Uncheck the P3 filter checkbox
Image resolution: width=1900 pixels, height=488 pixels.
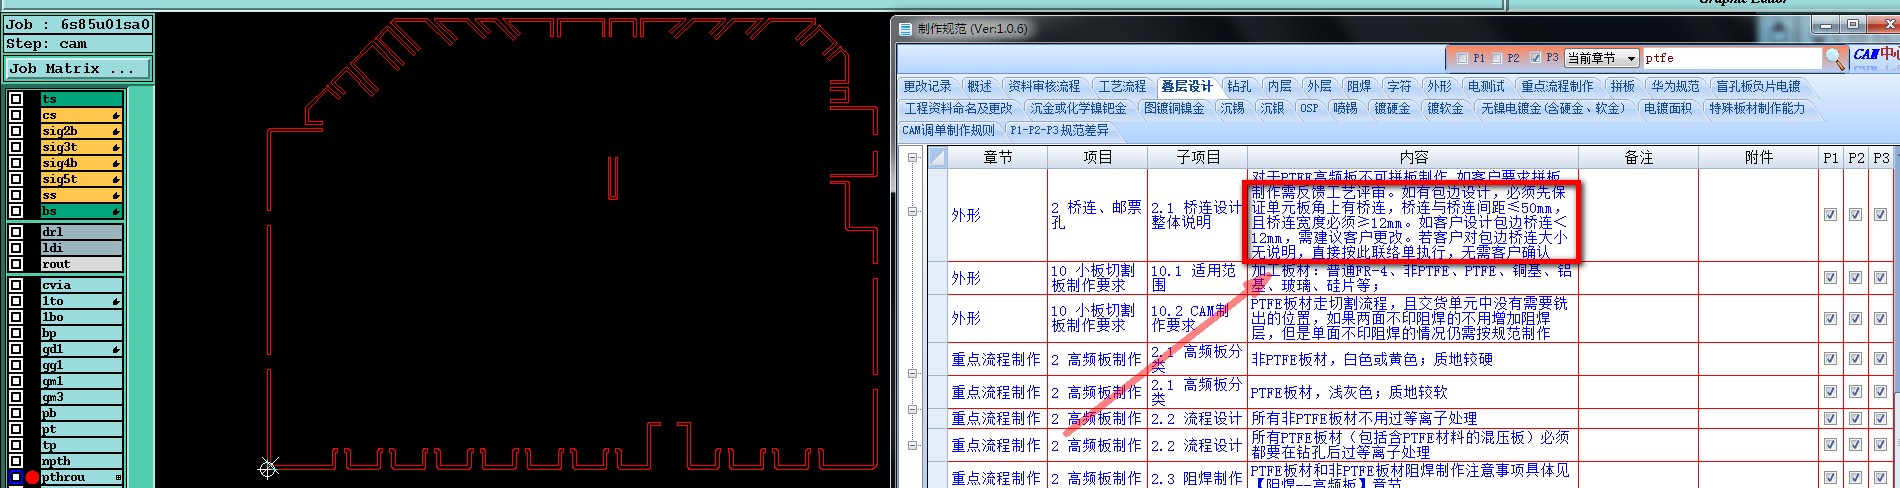click(x=1535, y=59)
